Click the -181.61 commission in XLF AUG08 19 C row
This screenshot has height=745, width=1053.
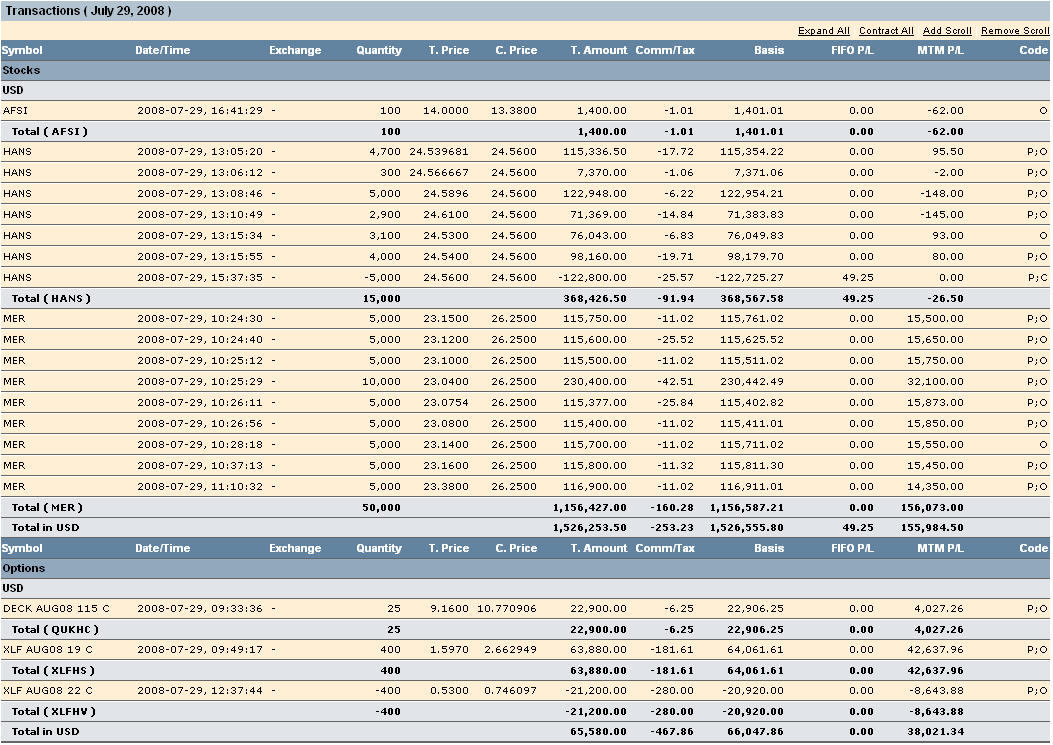(x=672, y=650)
